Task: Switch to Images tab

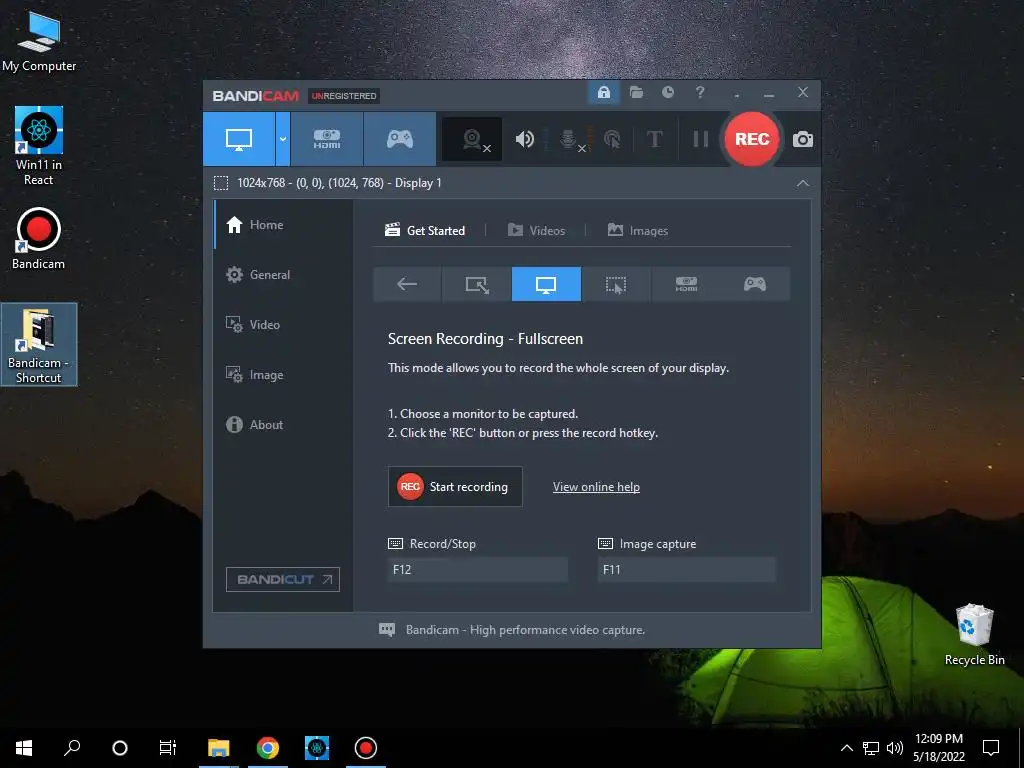Action: pyautogui.click(x=638, y=231)
